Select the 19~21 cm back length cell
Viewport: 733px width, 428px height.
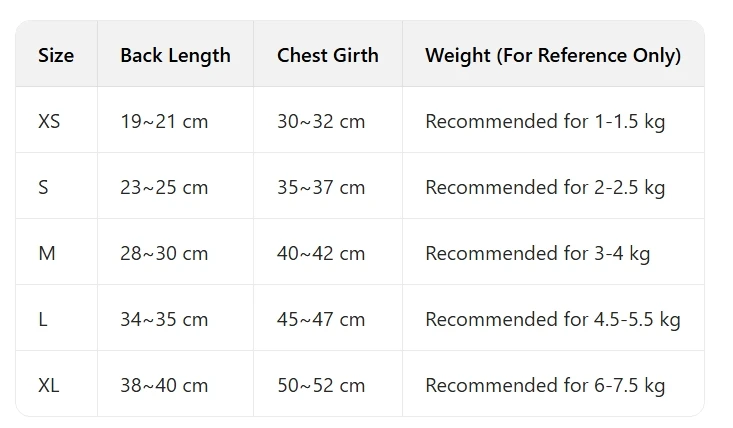pos(164,121)
